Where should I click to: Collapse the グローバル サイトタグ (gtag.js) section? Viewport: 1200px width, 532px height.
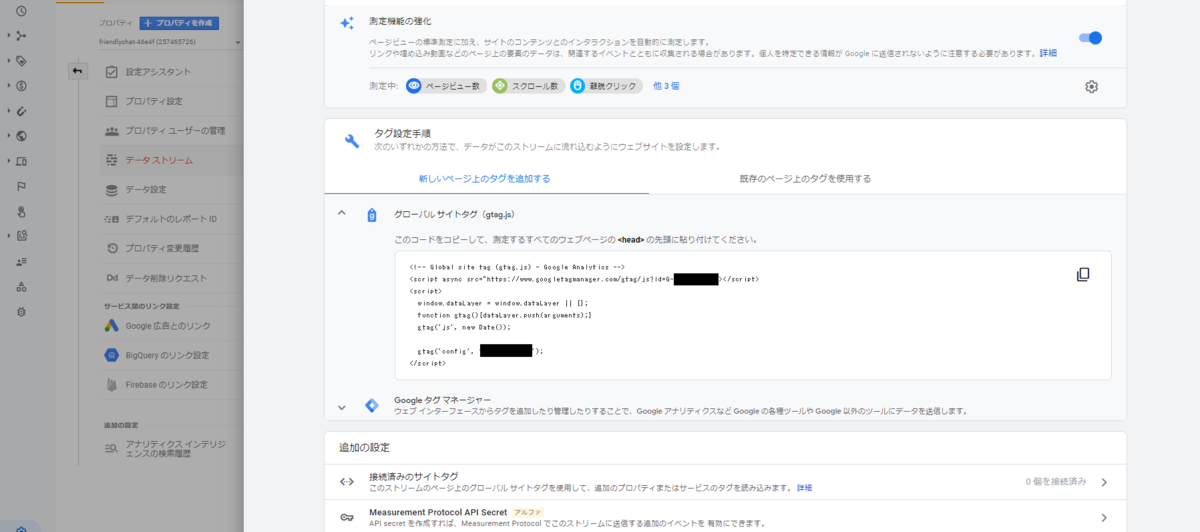click(341, 214)
